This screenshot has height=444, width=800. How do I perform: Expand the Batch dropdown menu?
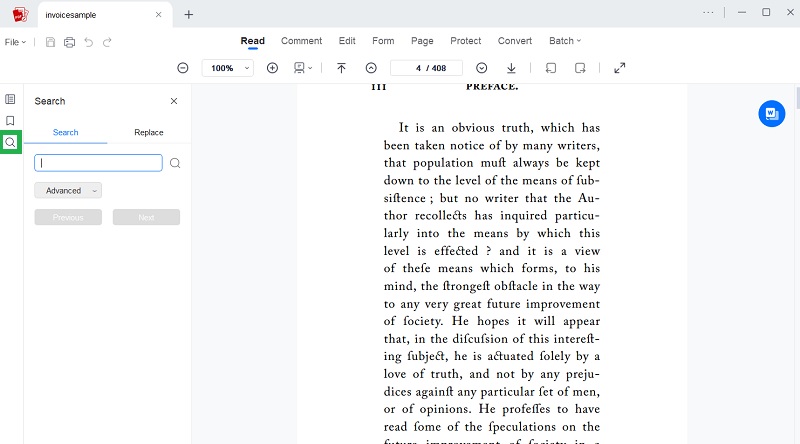coord(565,41)
